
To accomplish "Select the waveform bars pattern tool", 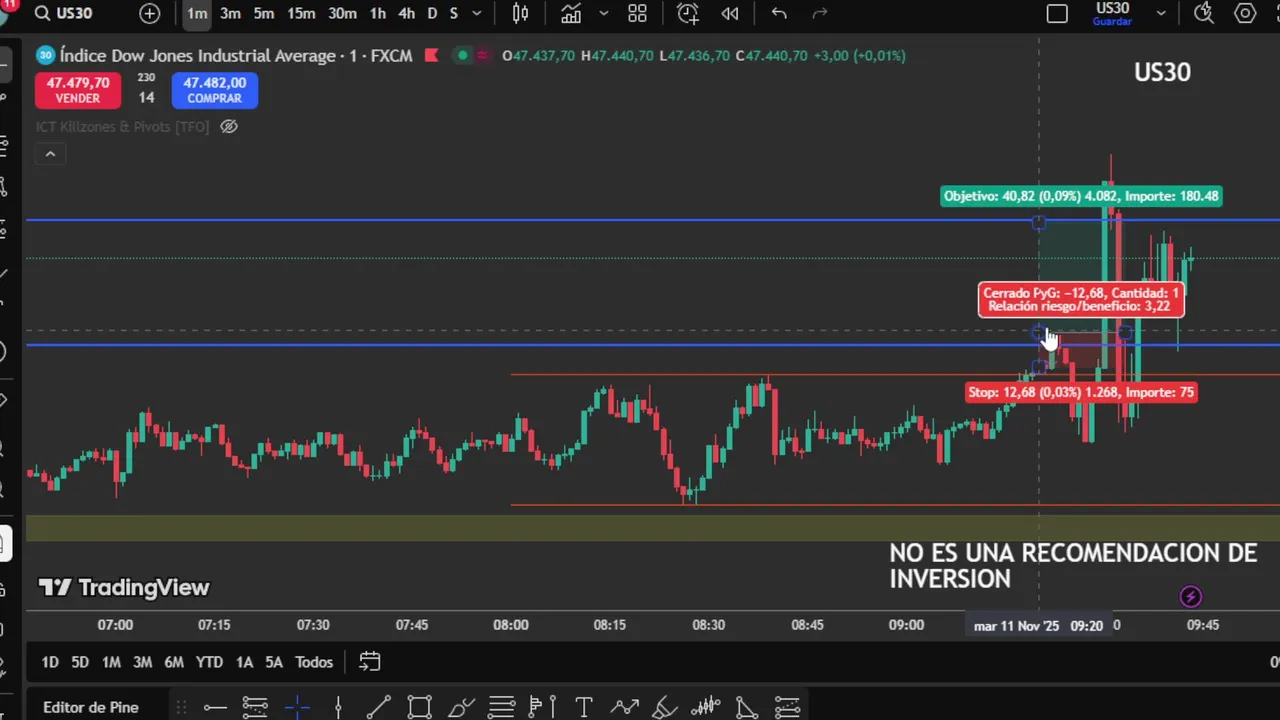I will point(706,708).
